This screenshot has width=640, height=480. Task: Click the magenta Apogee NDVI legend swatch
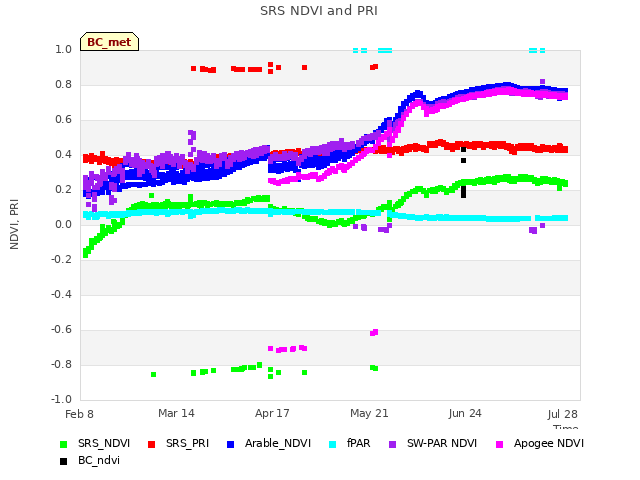tap(499, 444)
